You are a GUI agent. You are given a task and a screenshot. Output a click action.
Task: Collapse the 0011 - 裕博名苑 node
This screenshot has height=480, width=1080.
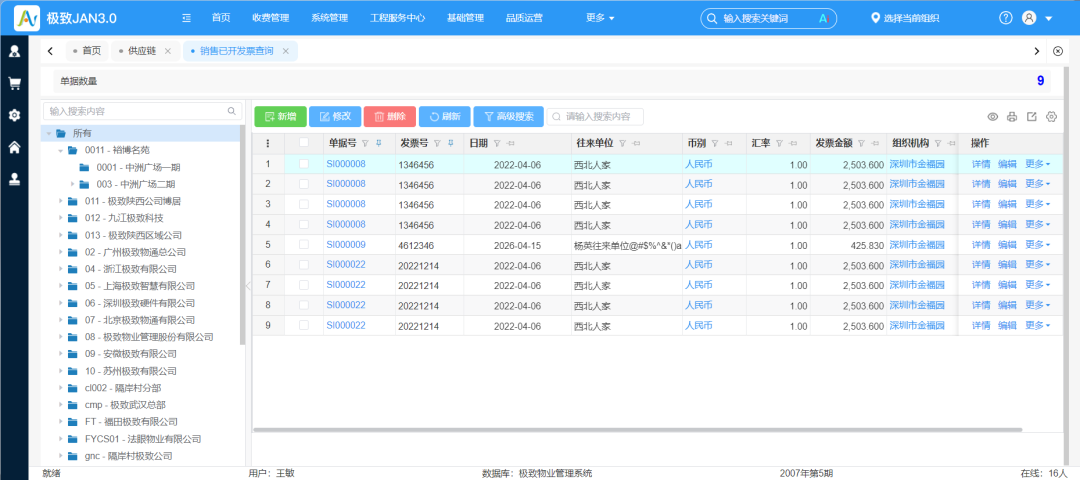click(61, 150)
